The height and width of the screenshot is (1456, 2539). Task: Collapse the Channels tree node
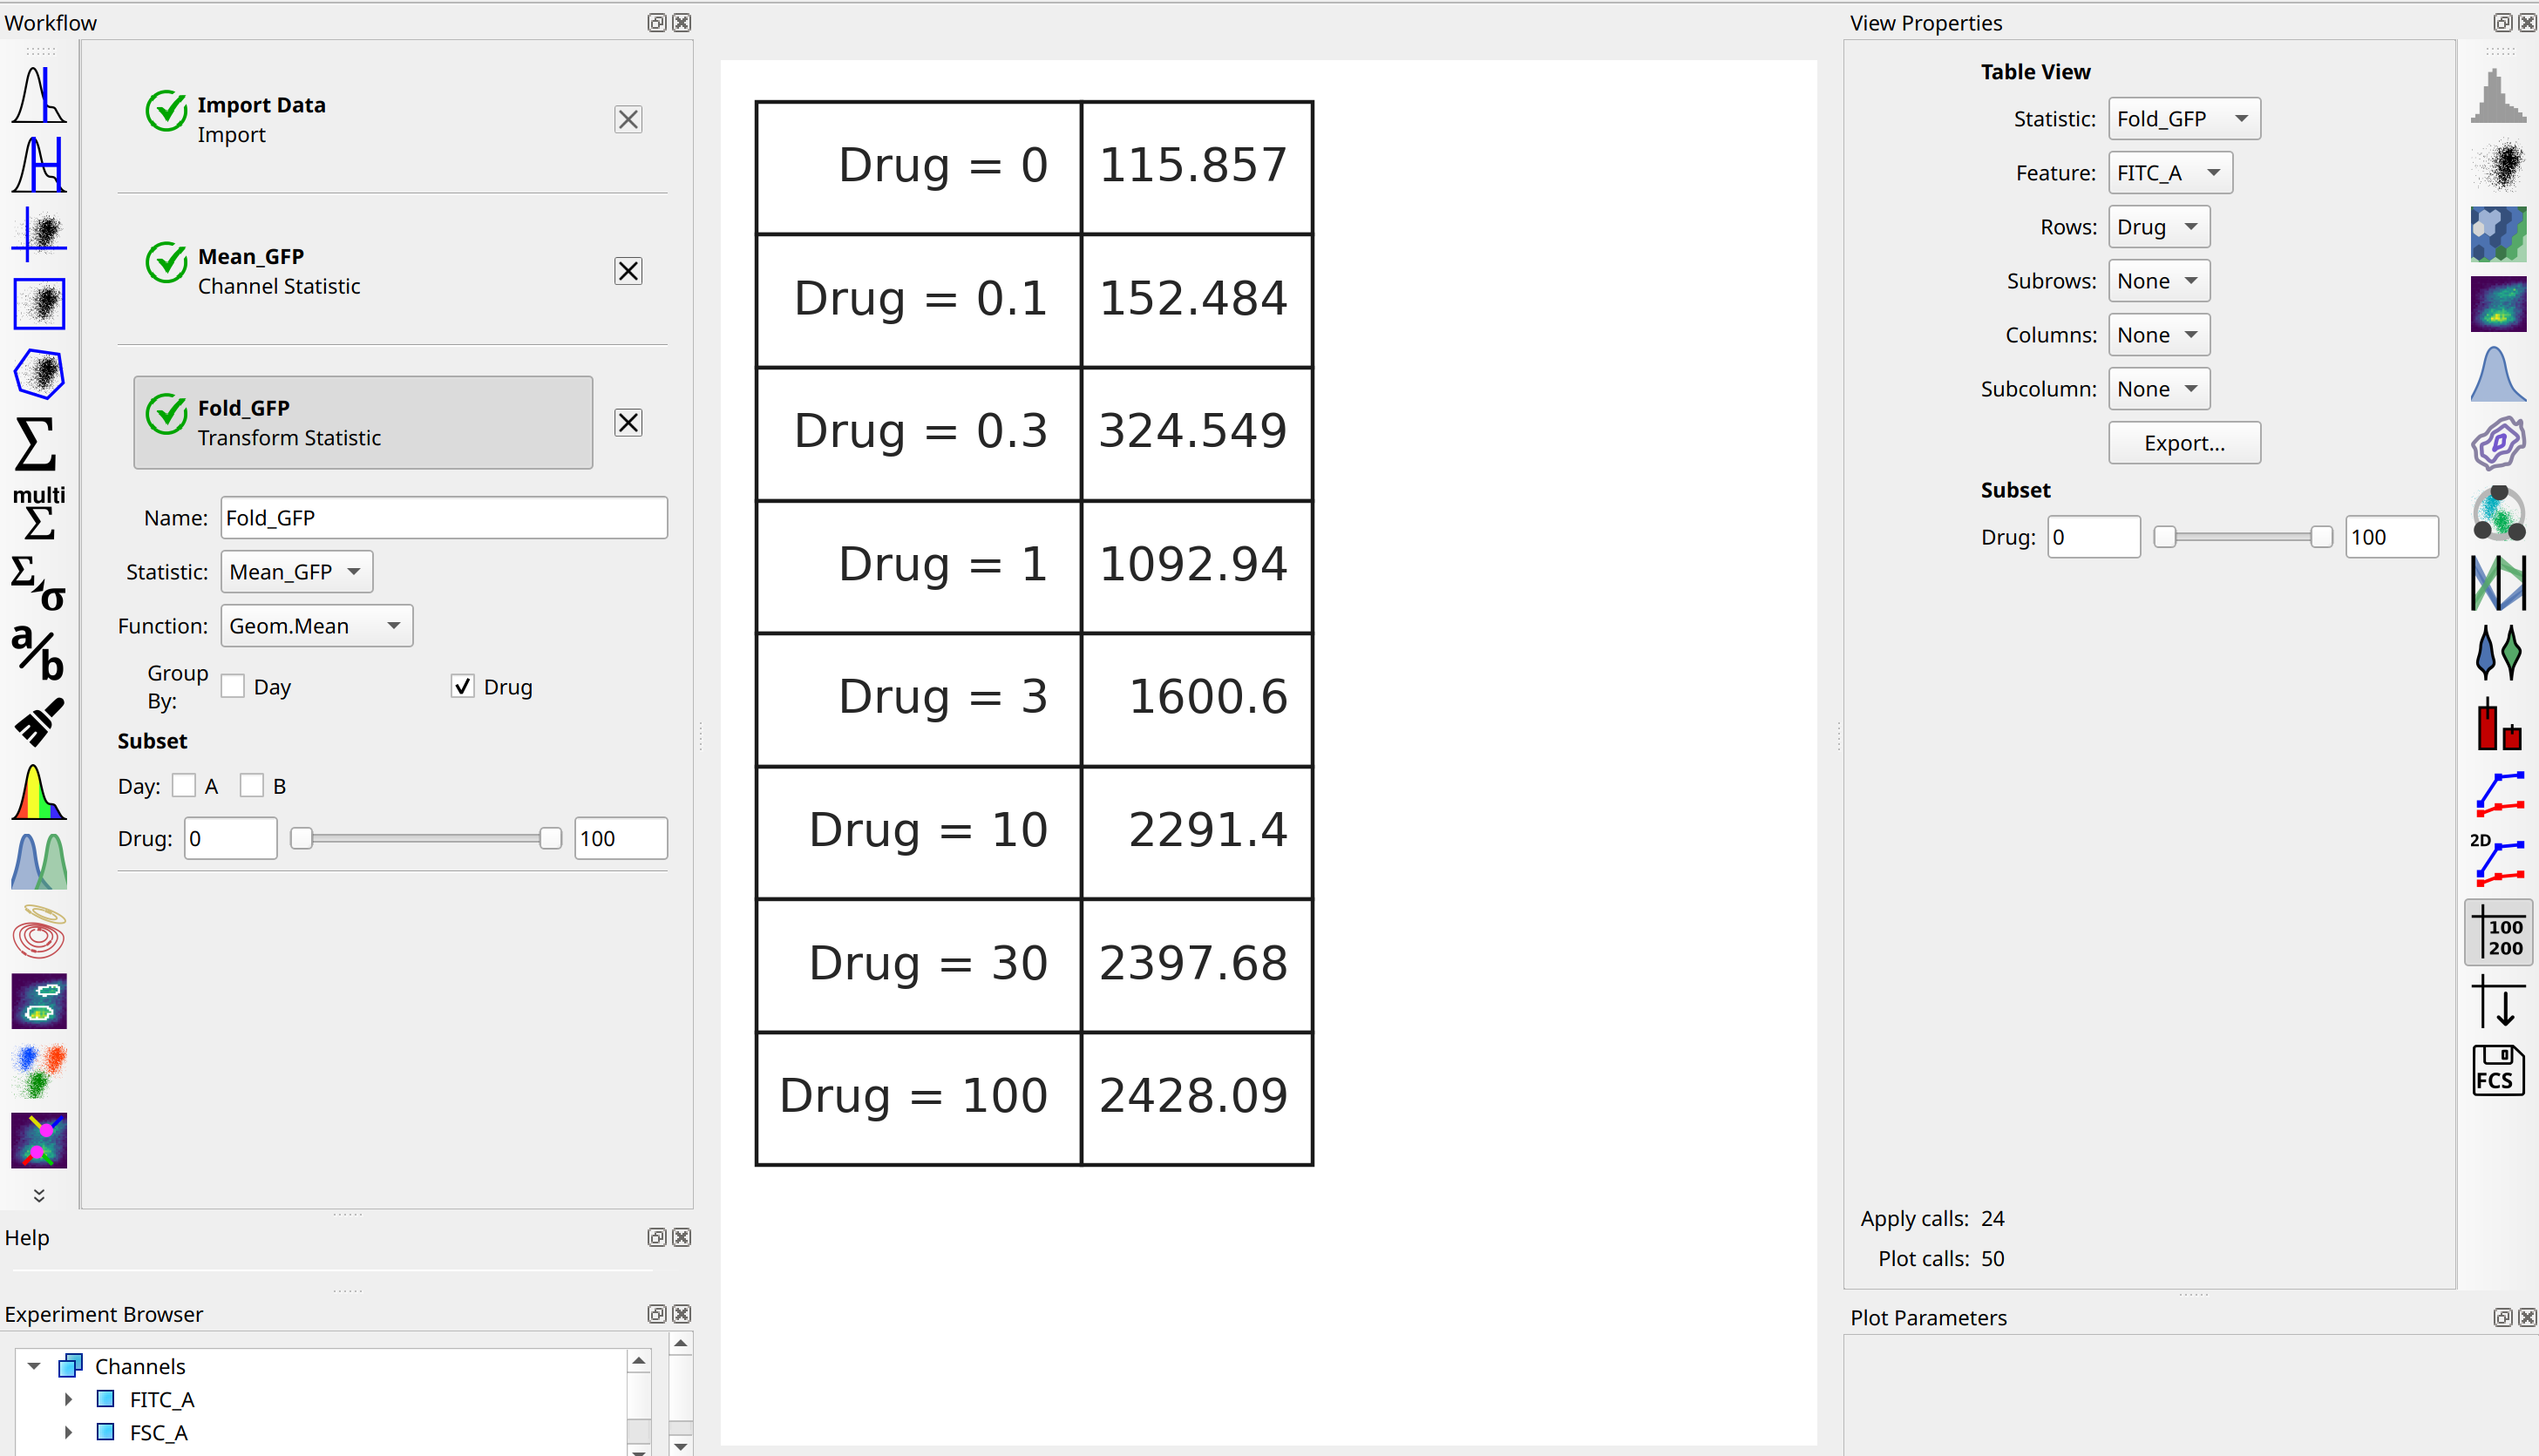point(34,1366)
